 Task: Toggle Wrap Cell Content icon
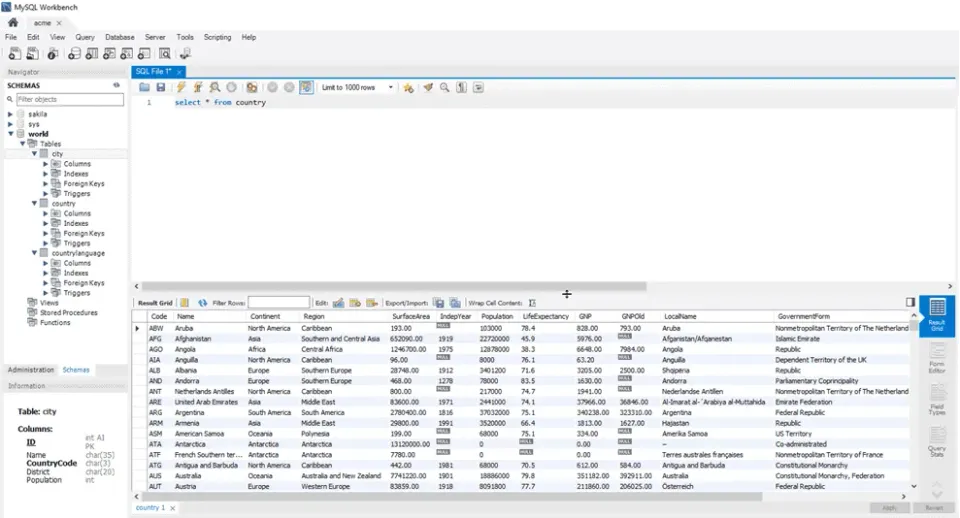tap(532, 303)
